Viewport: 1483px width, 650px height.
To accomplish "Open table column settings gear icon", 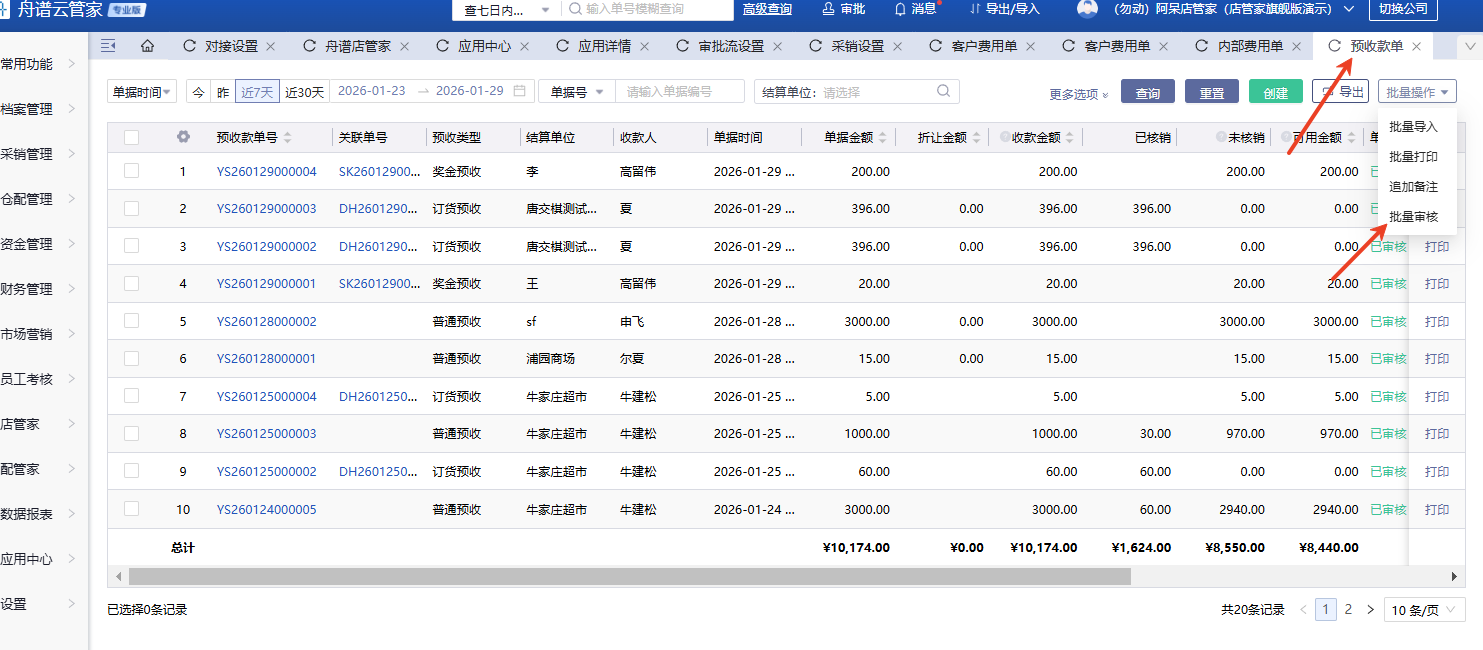I will [183, 137].
